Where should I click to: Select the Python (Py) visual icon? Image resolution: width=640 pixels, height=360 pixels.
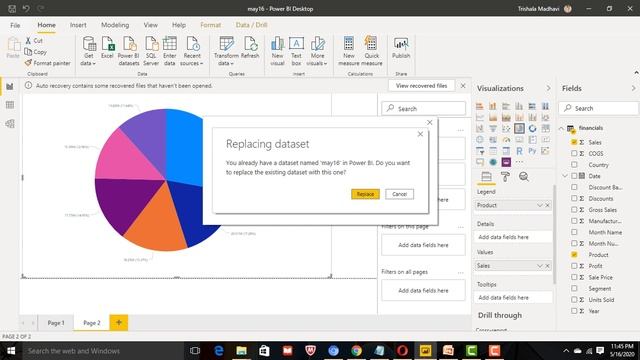click(532, 151)
